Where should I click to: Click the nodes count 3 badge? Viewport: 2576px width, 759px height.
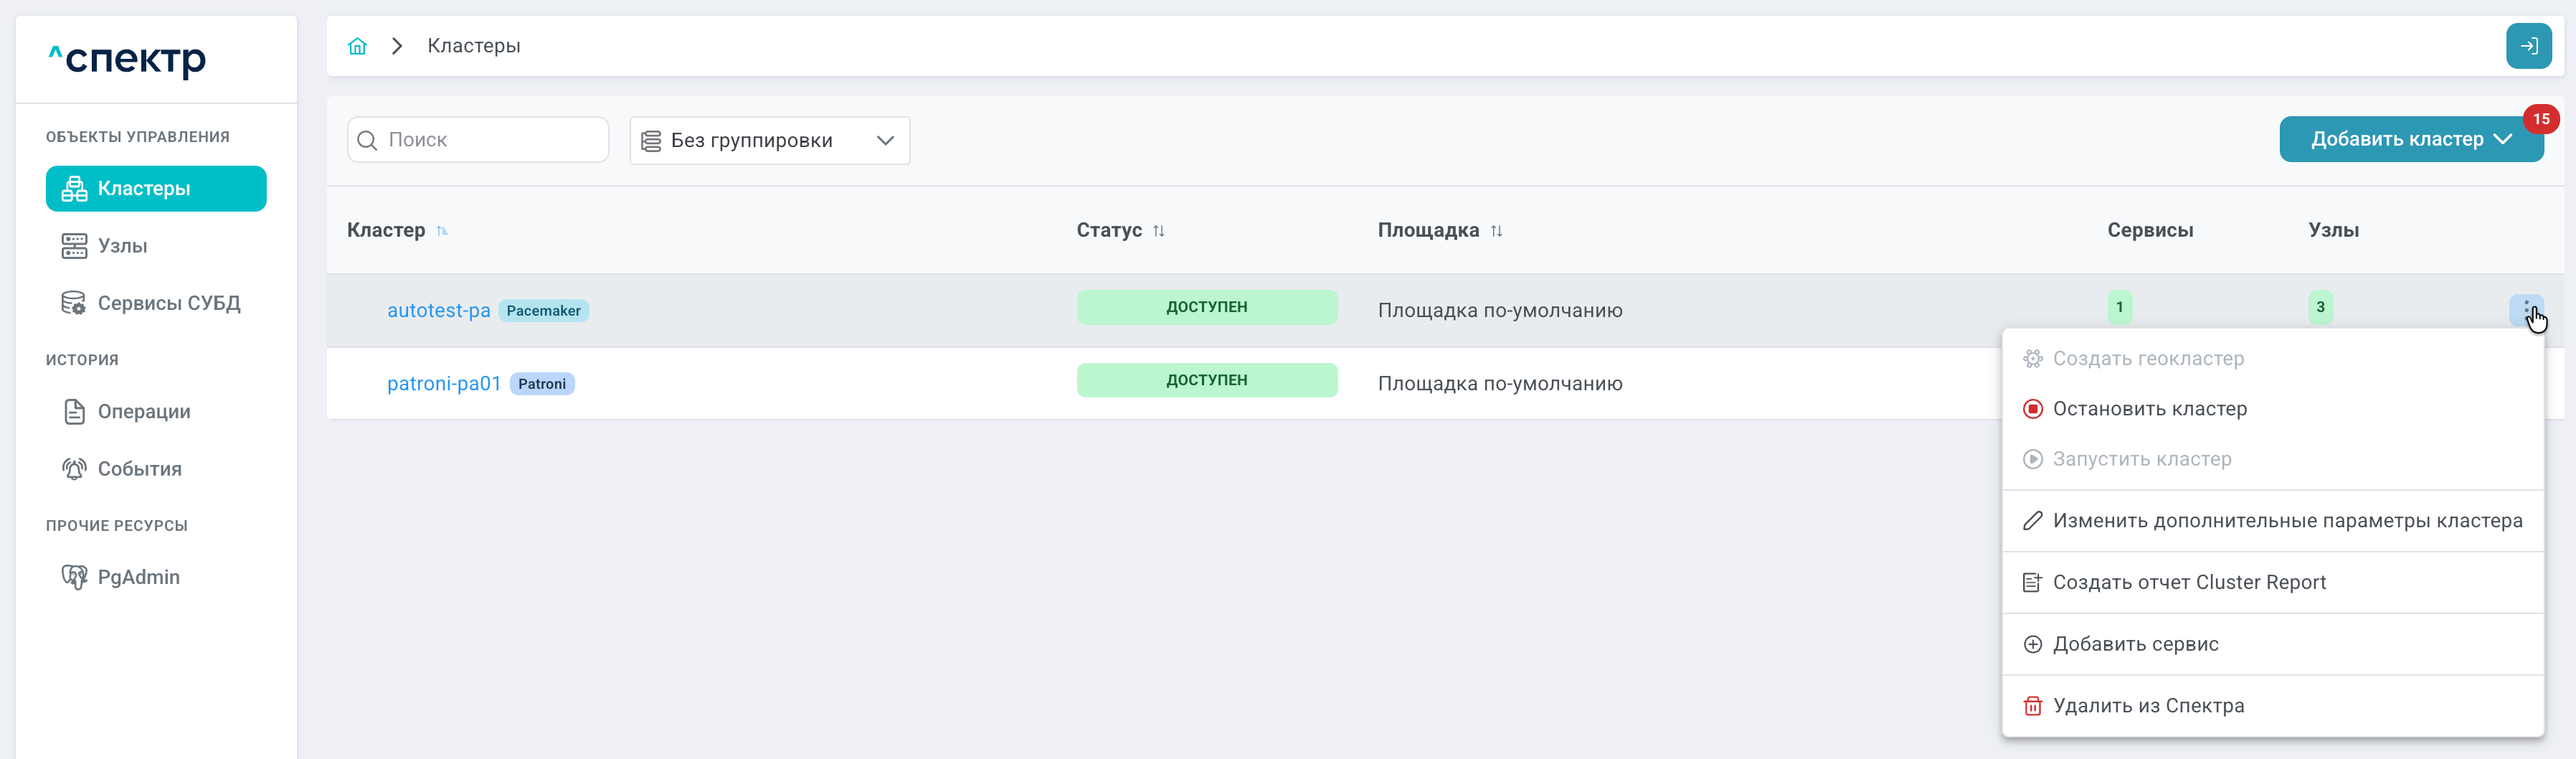(x=2320, y=307)
